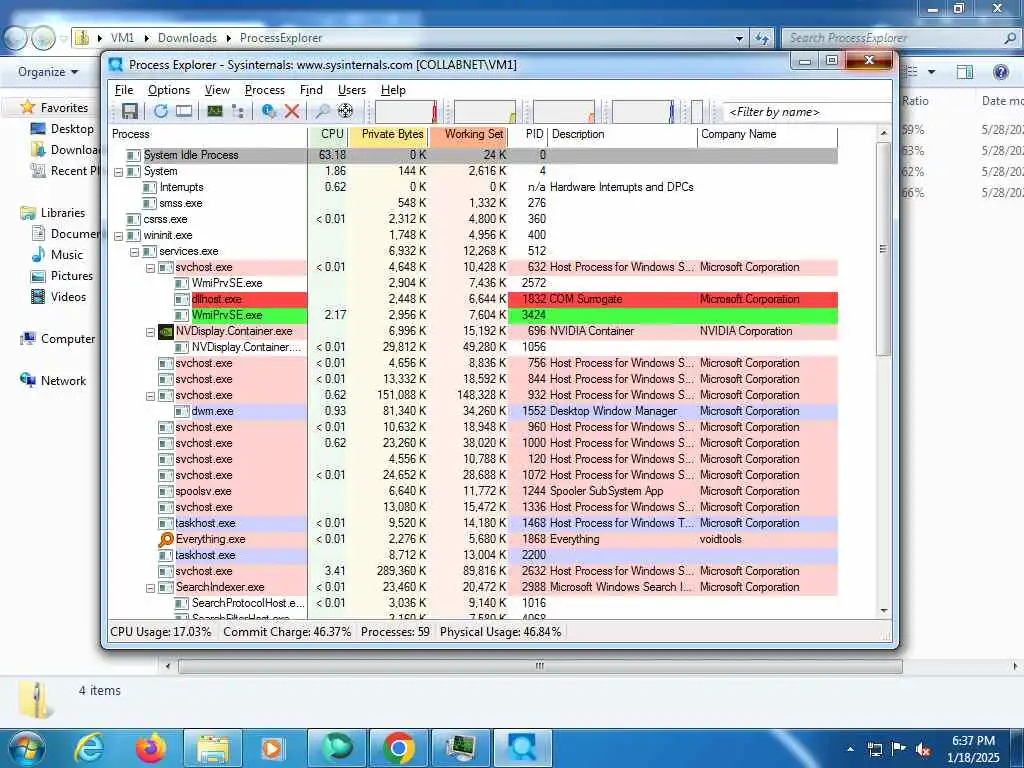The height and width of the screenshot is (768, 1024).
Task: Collapse the System process tree node
Action: [118, 172]
